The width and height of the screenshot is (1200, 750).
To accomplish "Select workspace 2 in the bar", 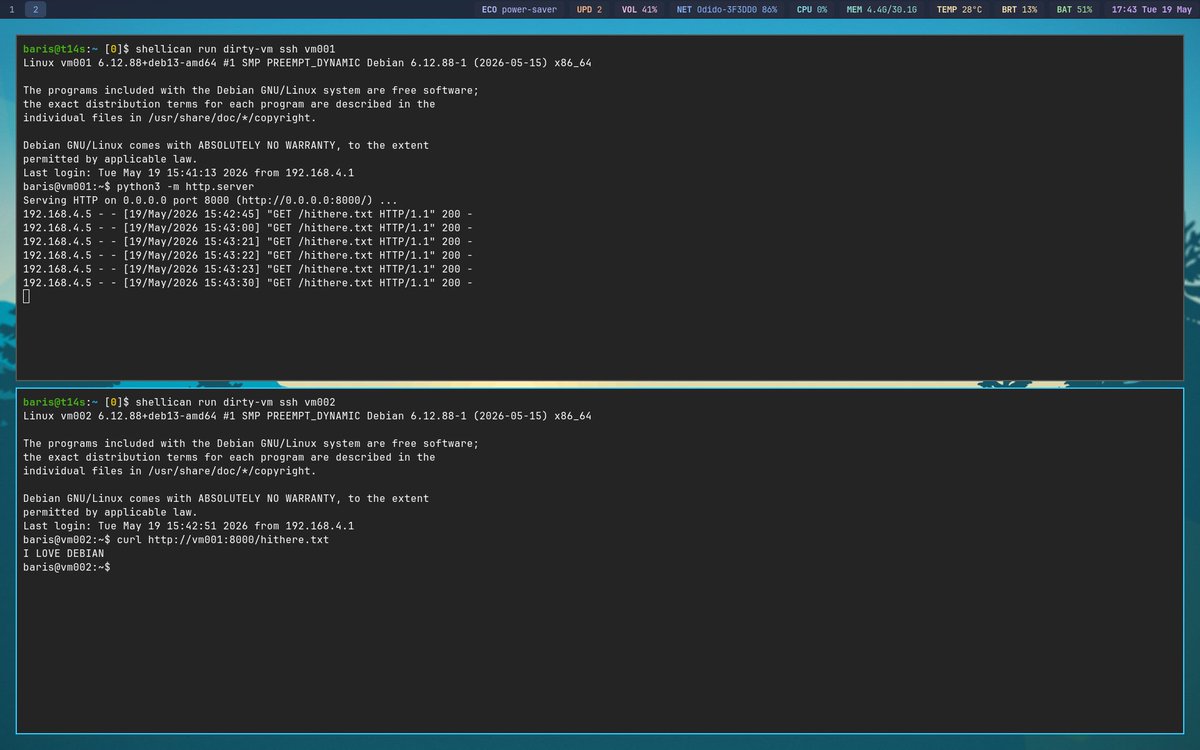I will coord(36,9).
